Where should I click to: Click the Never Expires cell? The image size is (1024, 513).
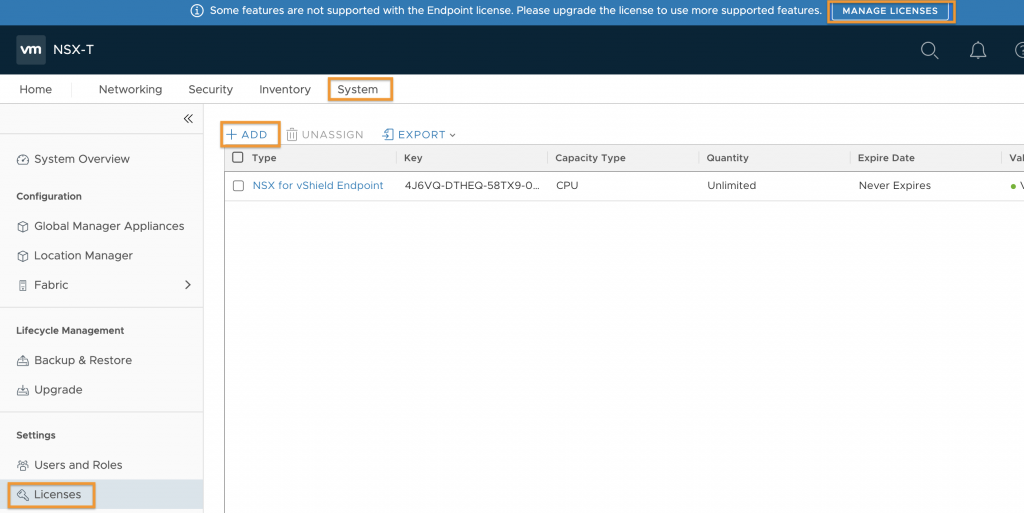pos(895,185)
